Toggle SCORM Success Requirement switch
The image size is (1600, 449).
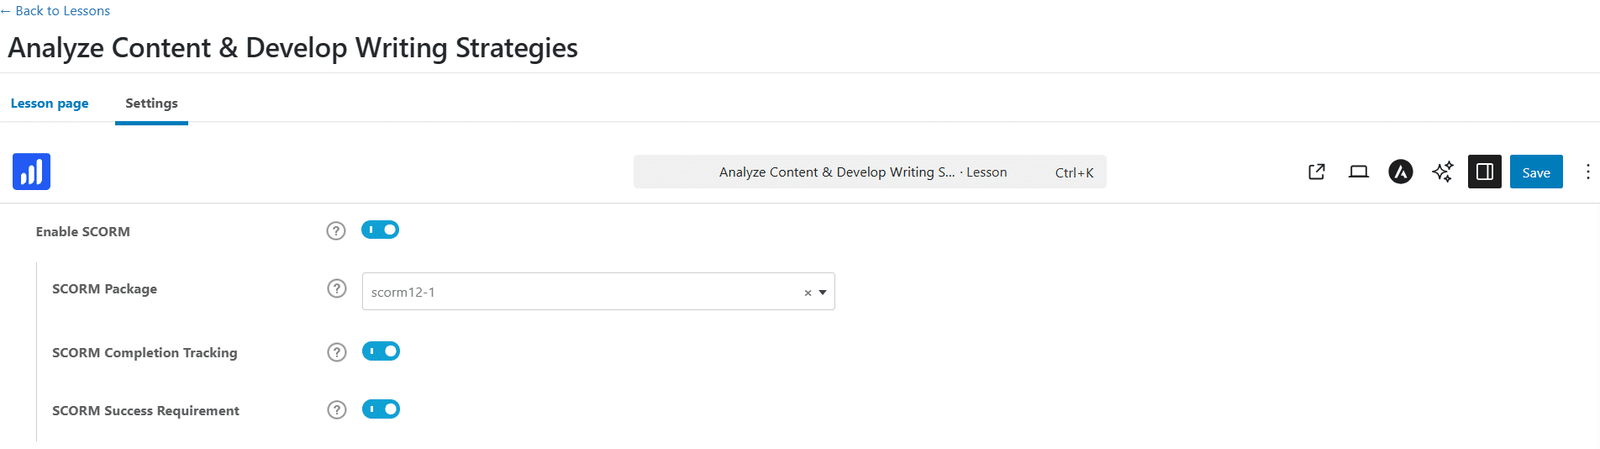(x=381, y=409)
